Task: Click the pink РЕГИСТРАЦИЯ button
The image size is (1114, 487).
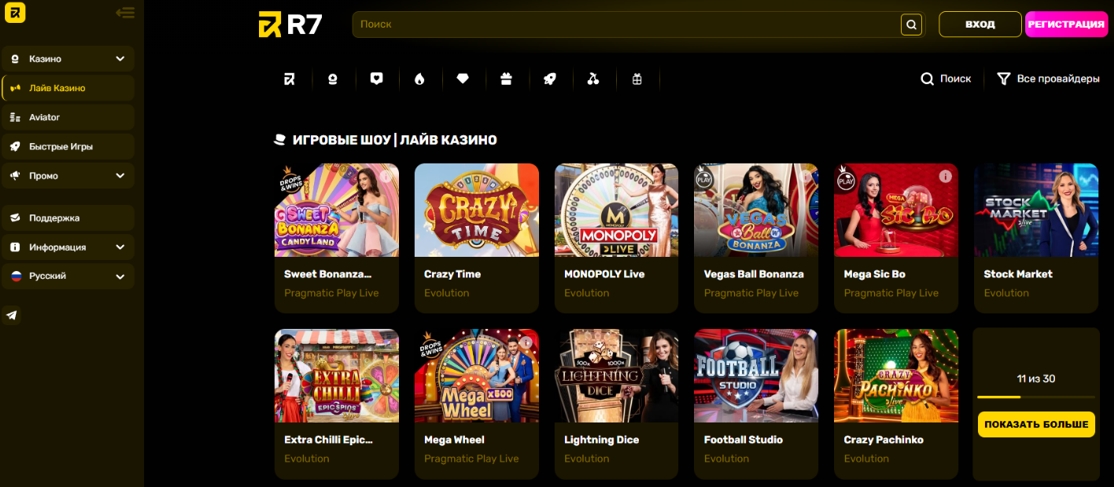Action: pyautogui.click(x=1066, y=24)
